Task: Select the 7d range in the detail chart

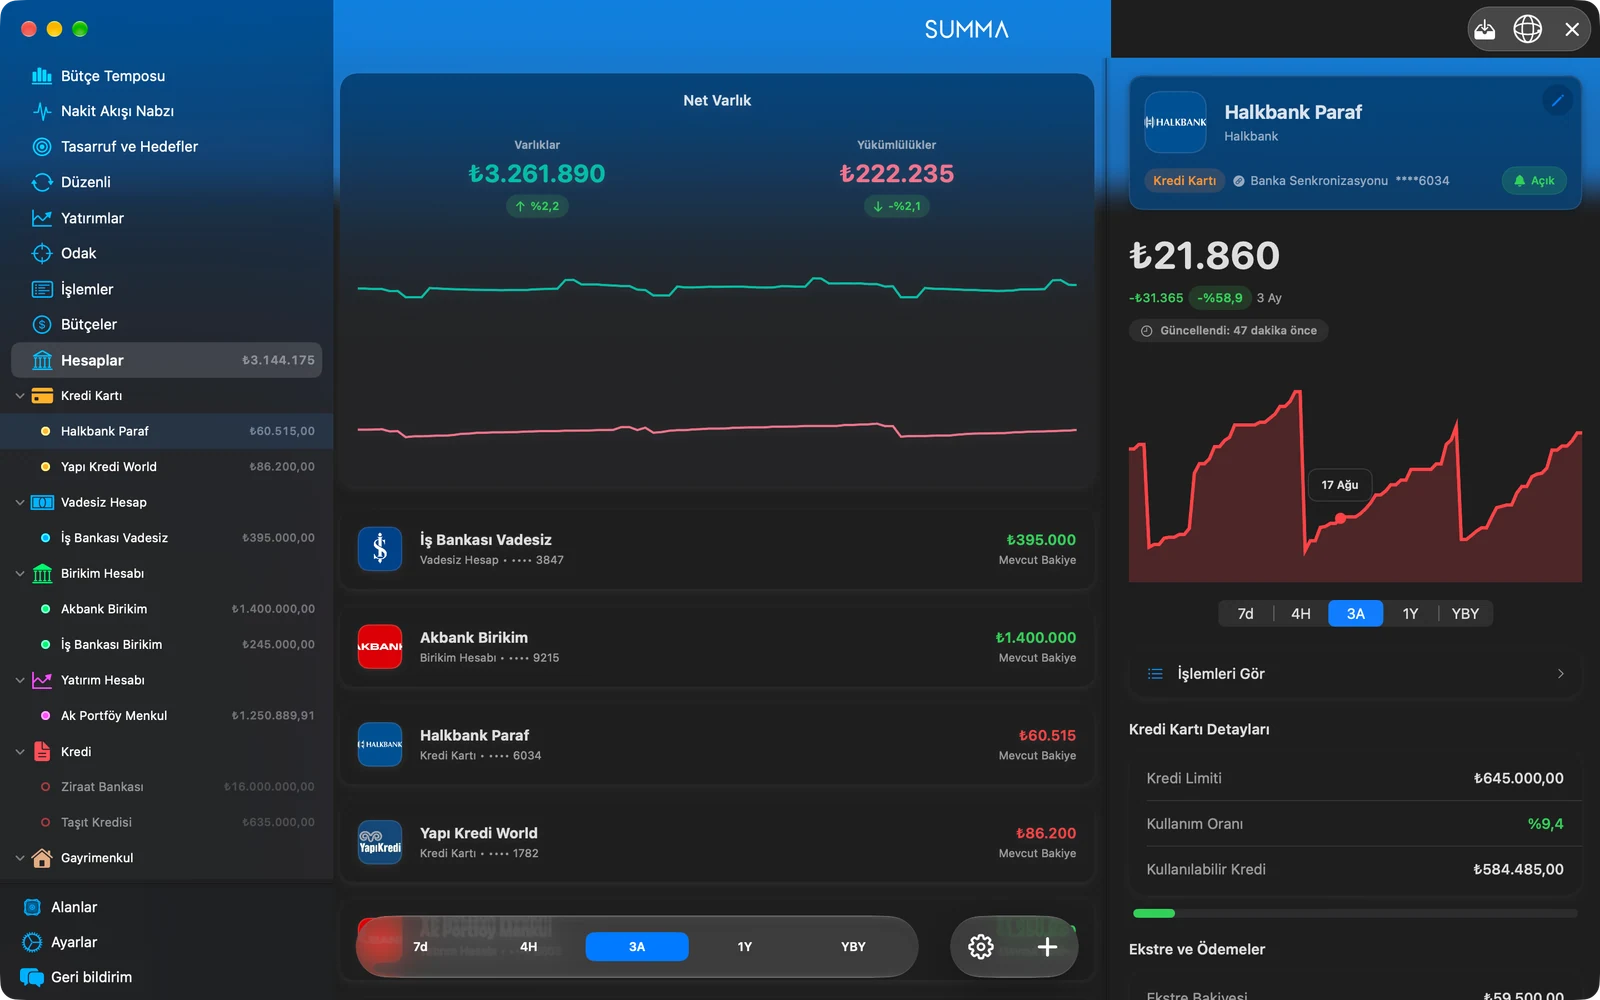Action: [1245, 614]
